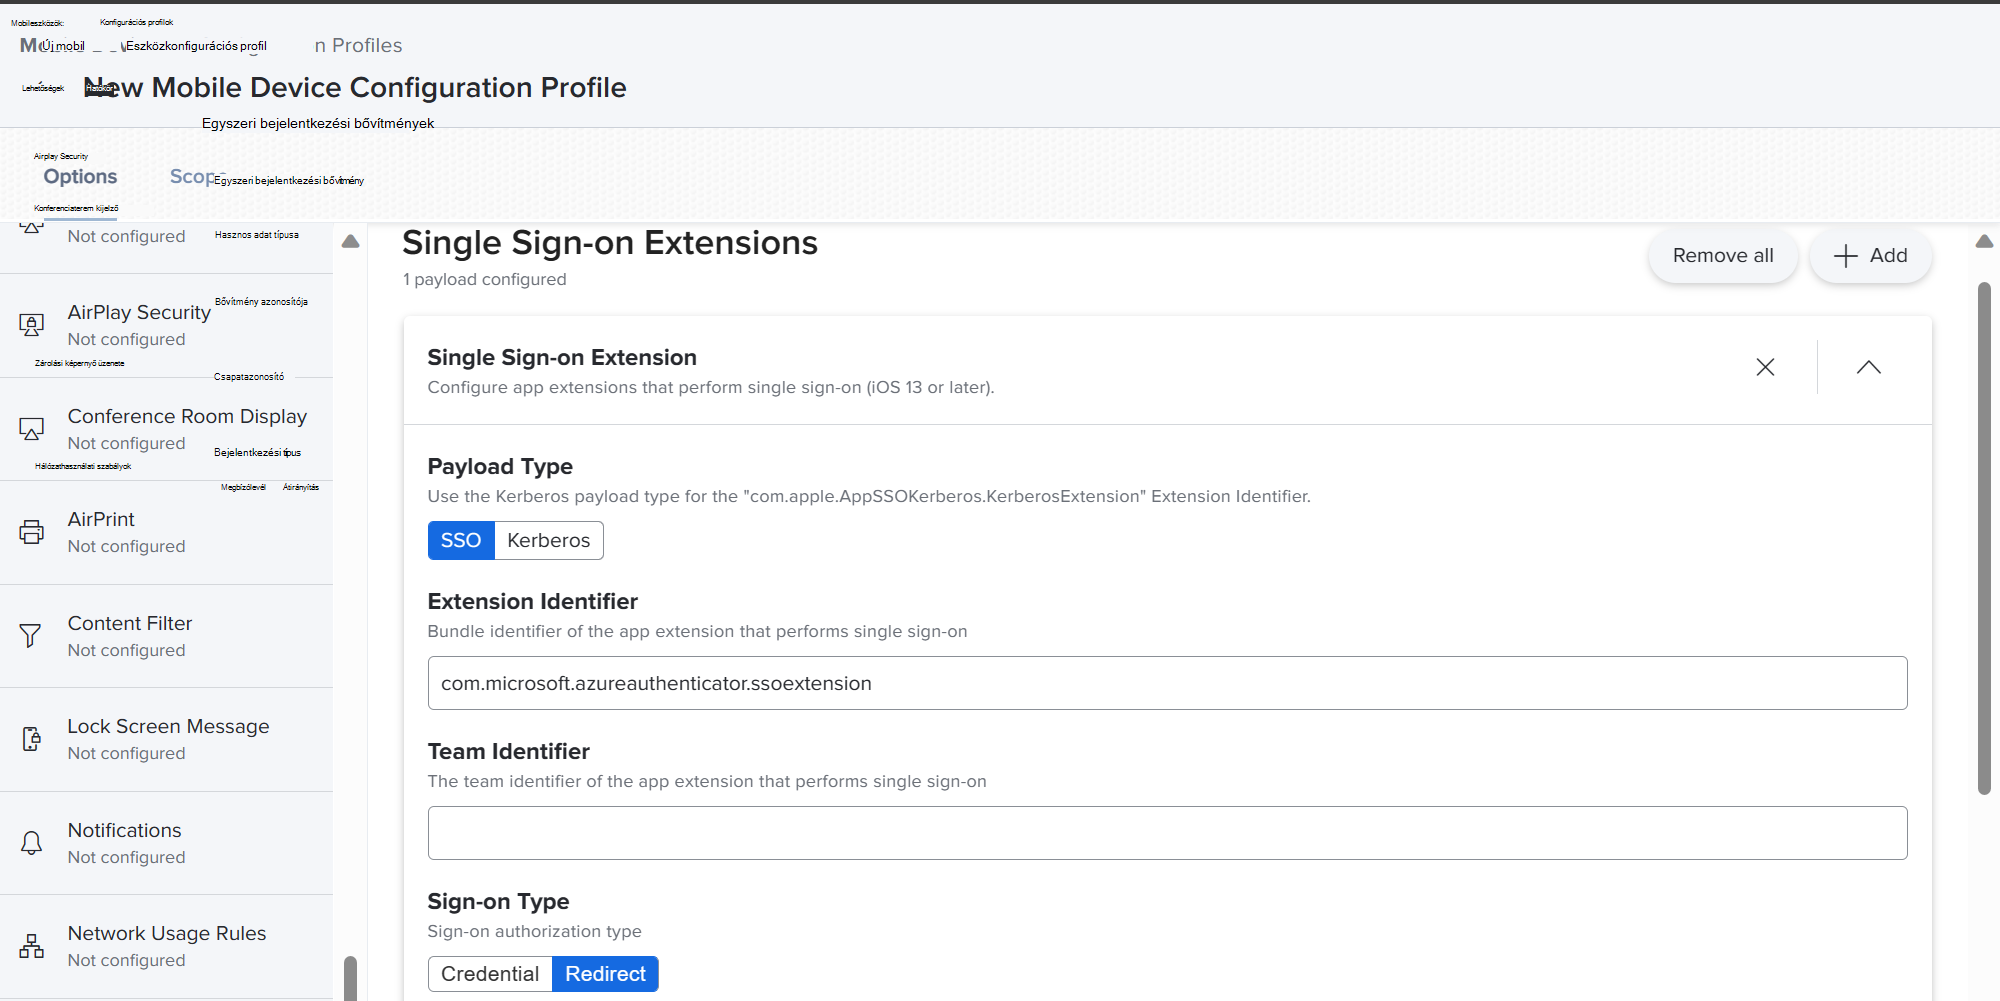Viewport: 2000px width, 1001px height.
Task: Choose Redirect sign-on type
Action: pyautogui.click(x=605, y=974)
